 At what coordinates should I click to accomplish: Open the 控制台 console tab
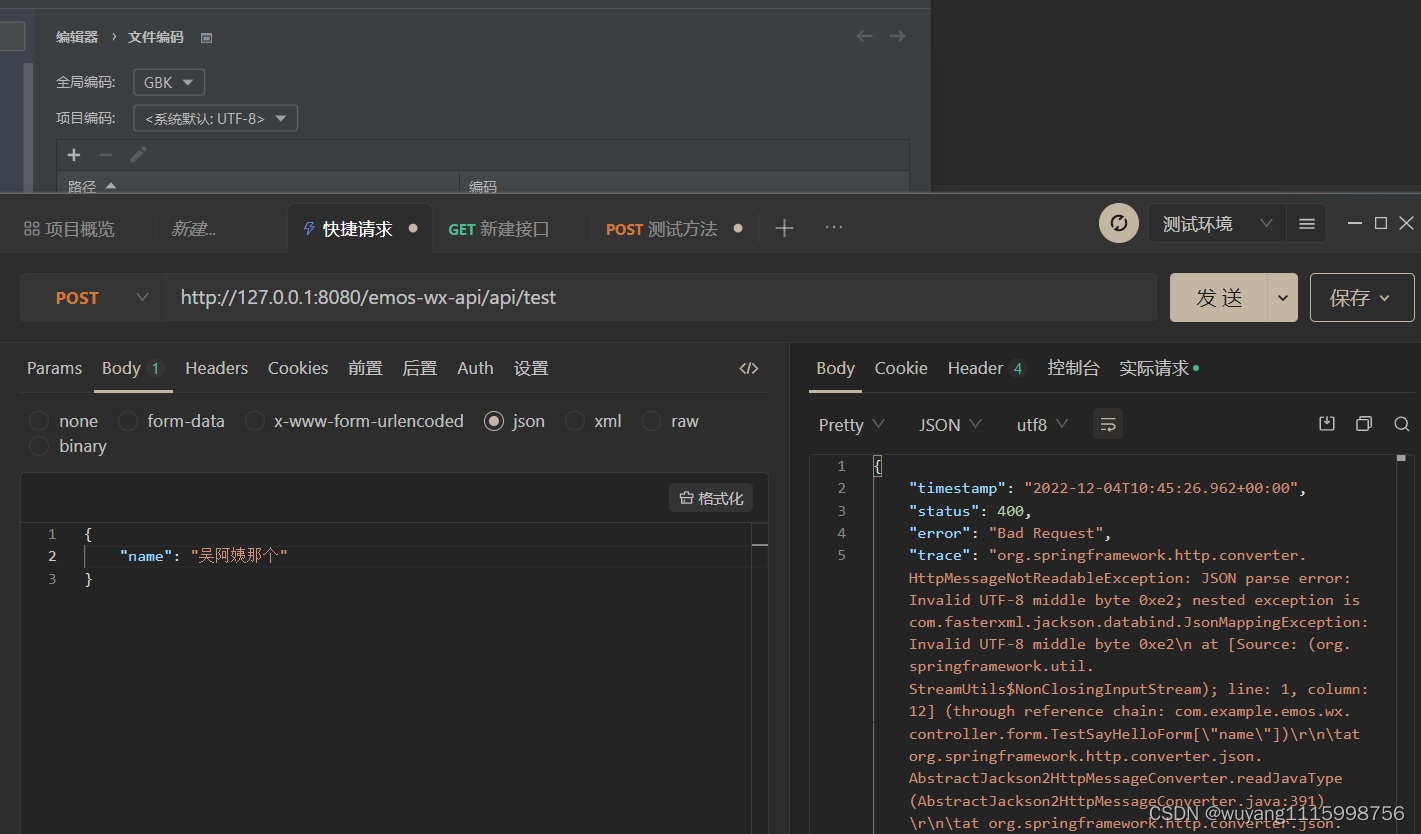point(1073,368)
